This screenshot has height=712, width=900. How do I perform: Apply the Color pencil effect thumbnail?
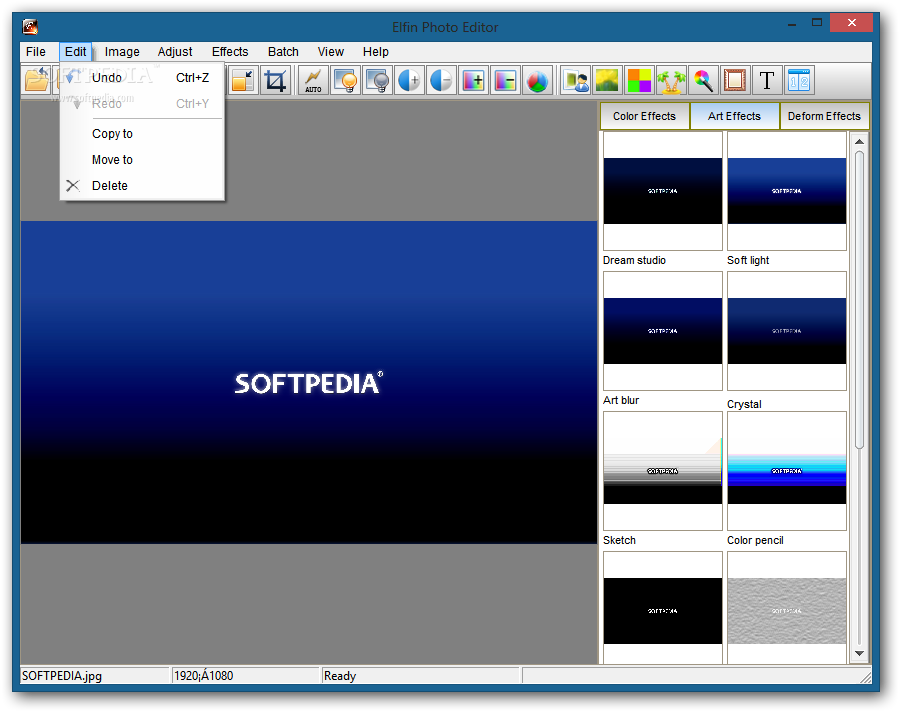coord(787,471)
